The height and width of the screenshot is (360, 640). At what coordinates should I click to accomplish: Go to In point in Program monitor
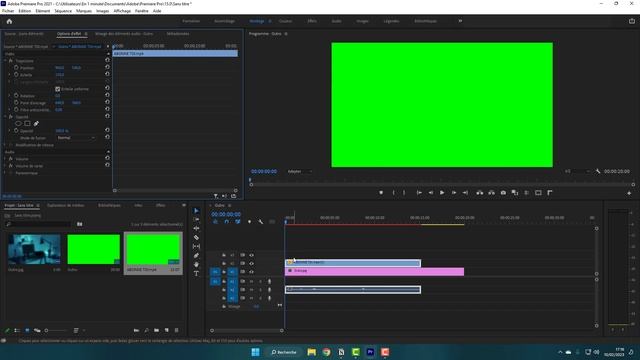pyautogui.click(x=419, y=193)
